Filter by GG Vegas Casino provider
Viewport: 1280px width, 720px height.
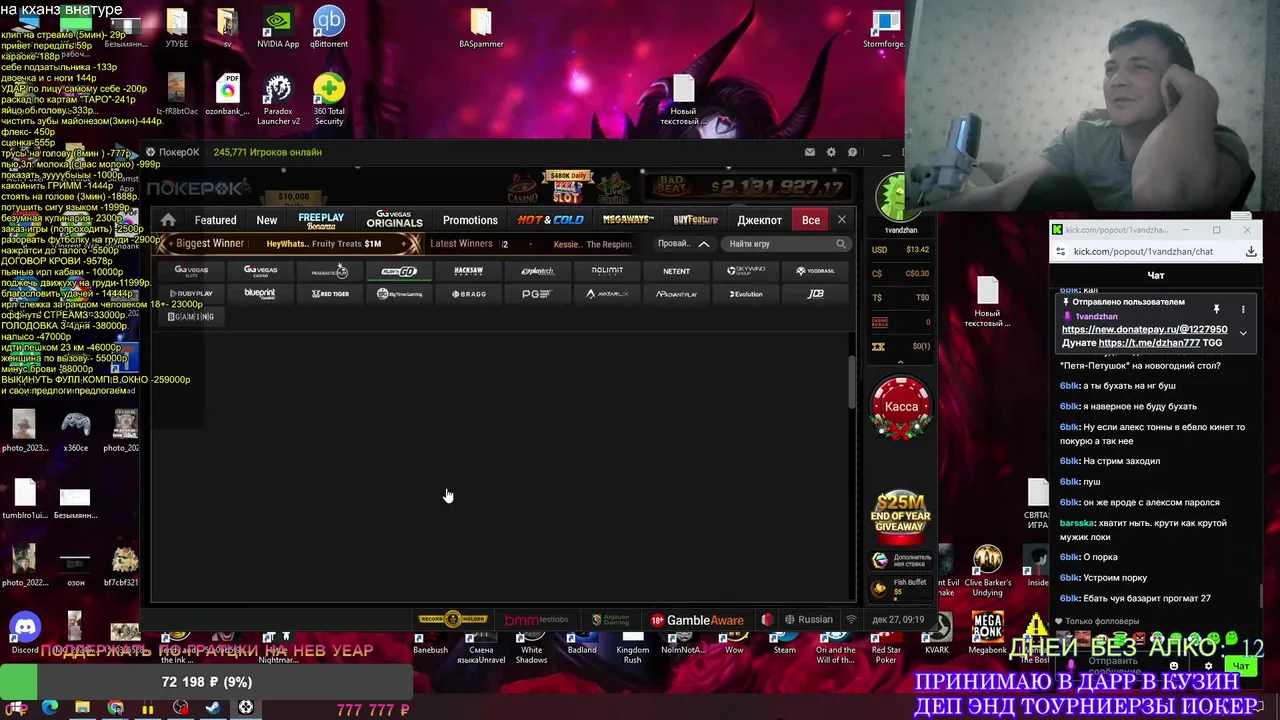[260, 270]
